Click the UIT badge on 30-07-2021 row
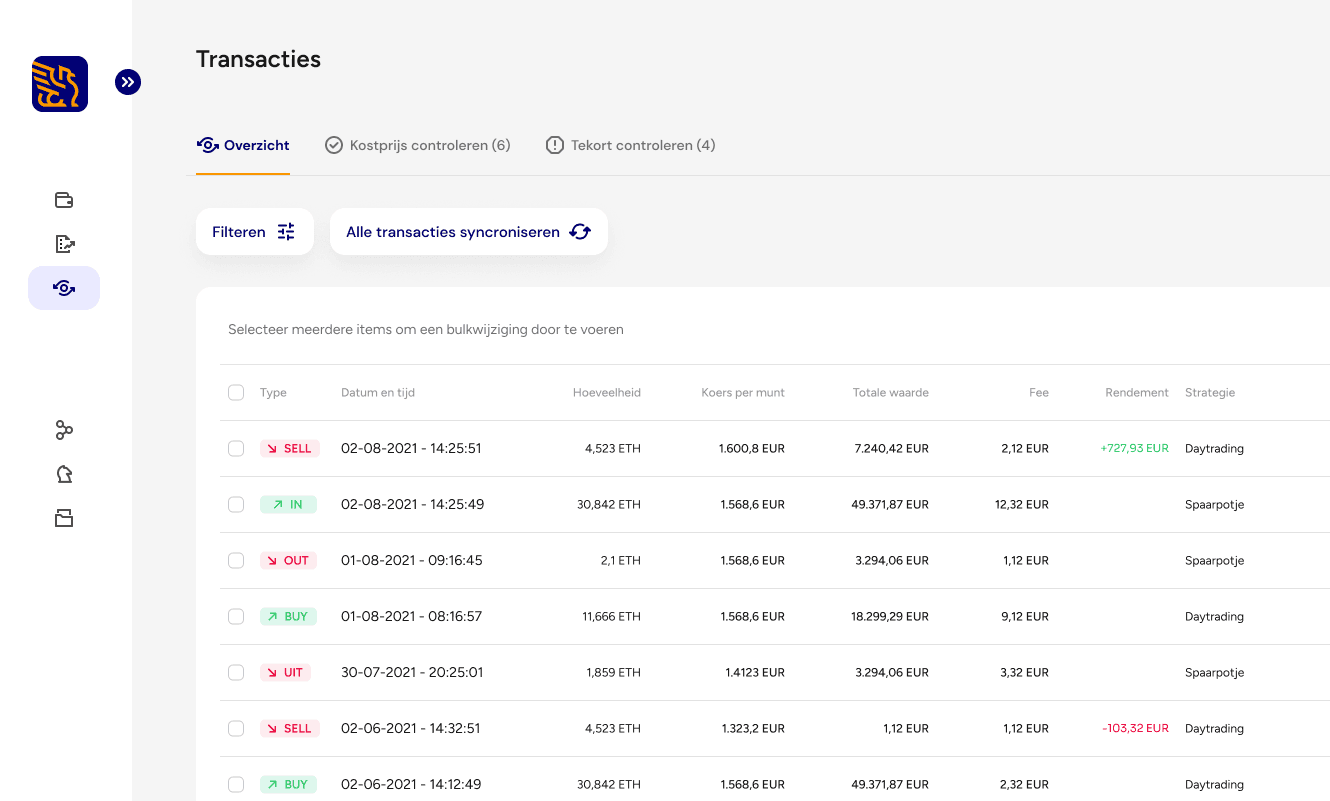This screenshot has width=1330, height=801. pyautogui.click(x=285, y=673)
